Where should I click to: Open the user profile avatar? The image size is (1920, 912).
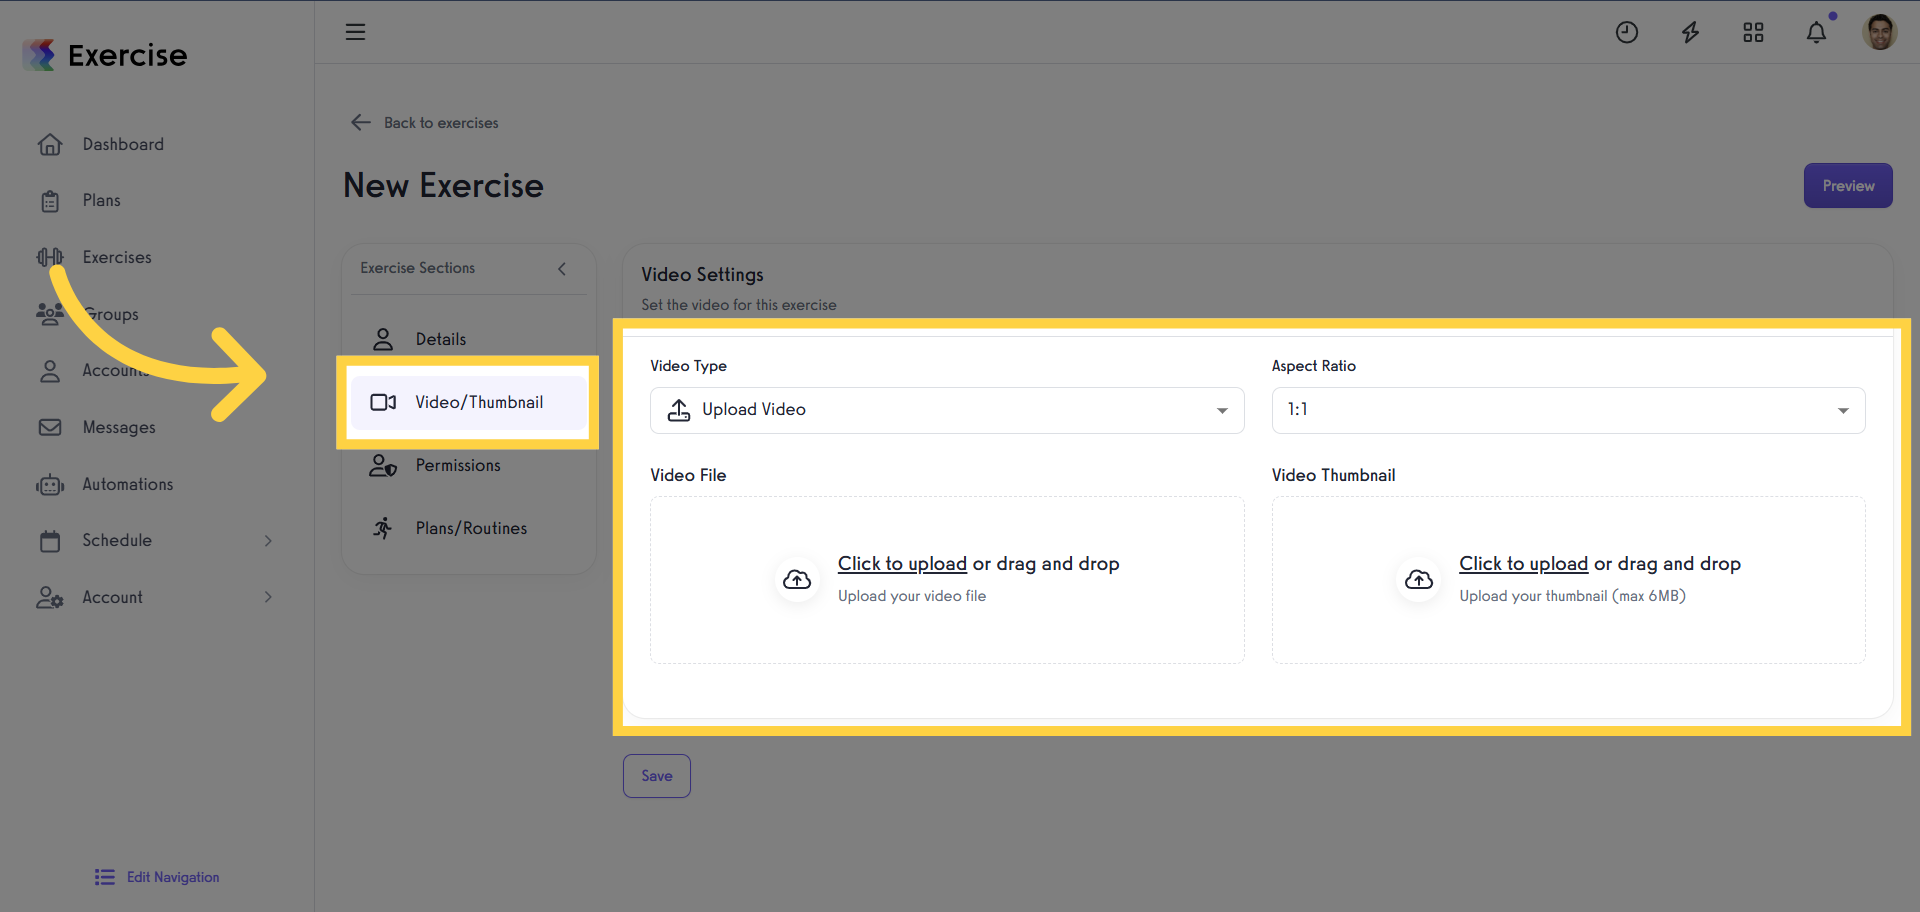point(1880,32)
